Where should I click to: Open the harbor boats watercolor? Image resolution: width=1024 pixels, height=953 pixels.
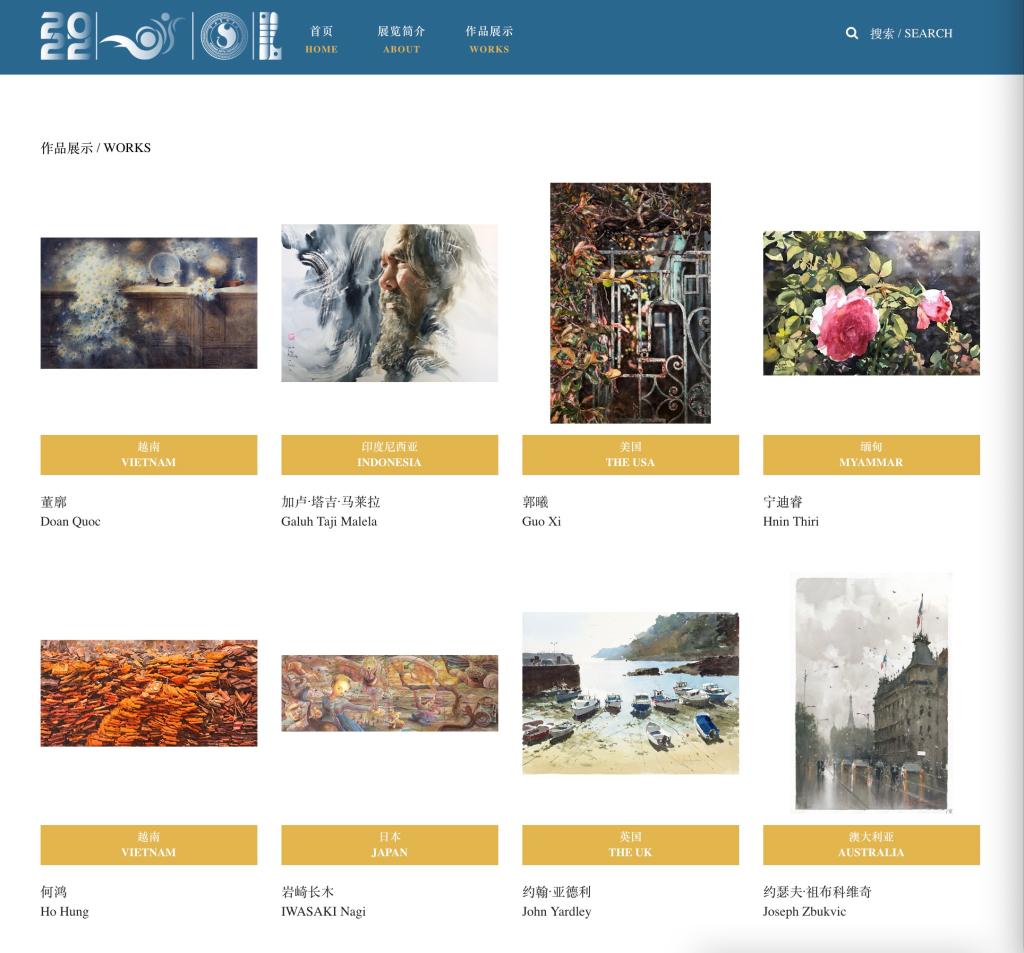(630, 693)
